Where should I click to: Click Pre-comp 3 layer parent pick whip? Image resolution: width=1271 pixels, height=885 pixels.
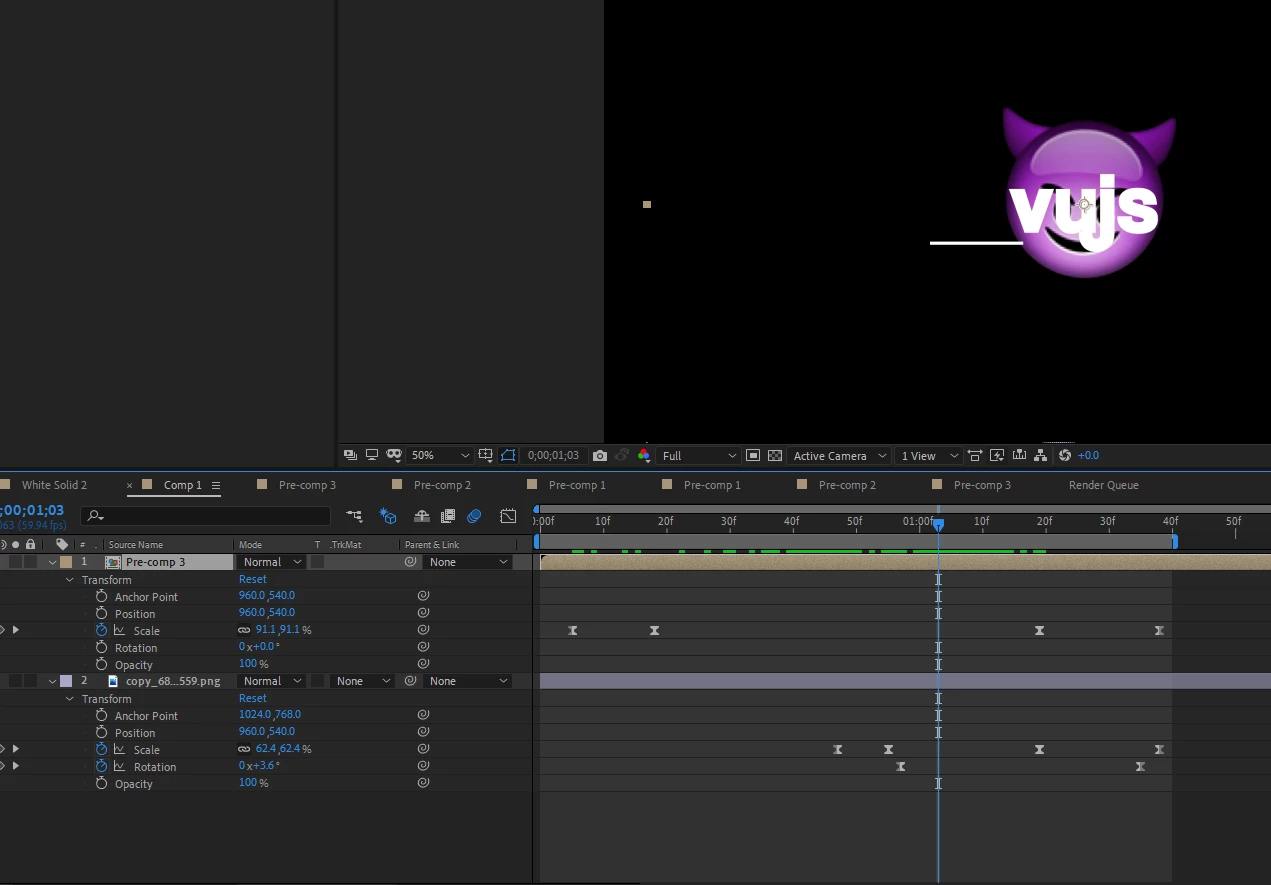coord(410,562)
